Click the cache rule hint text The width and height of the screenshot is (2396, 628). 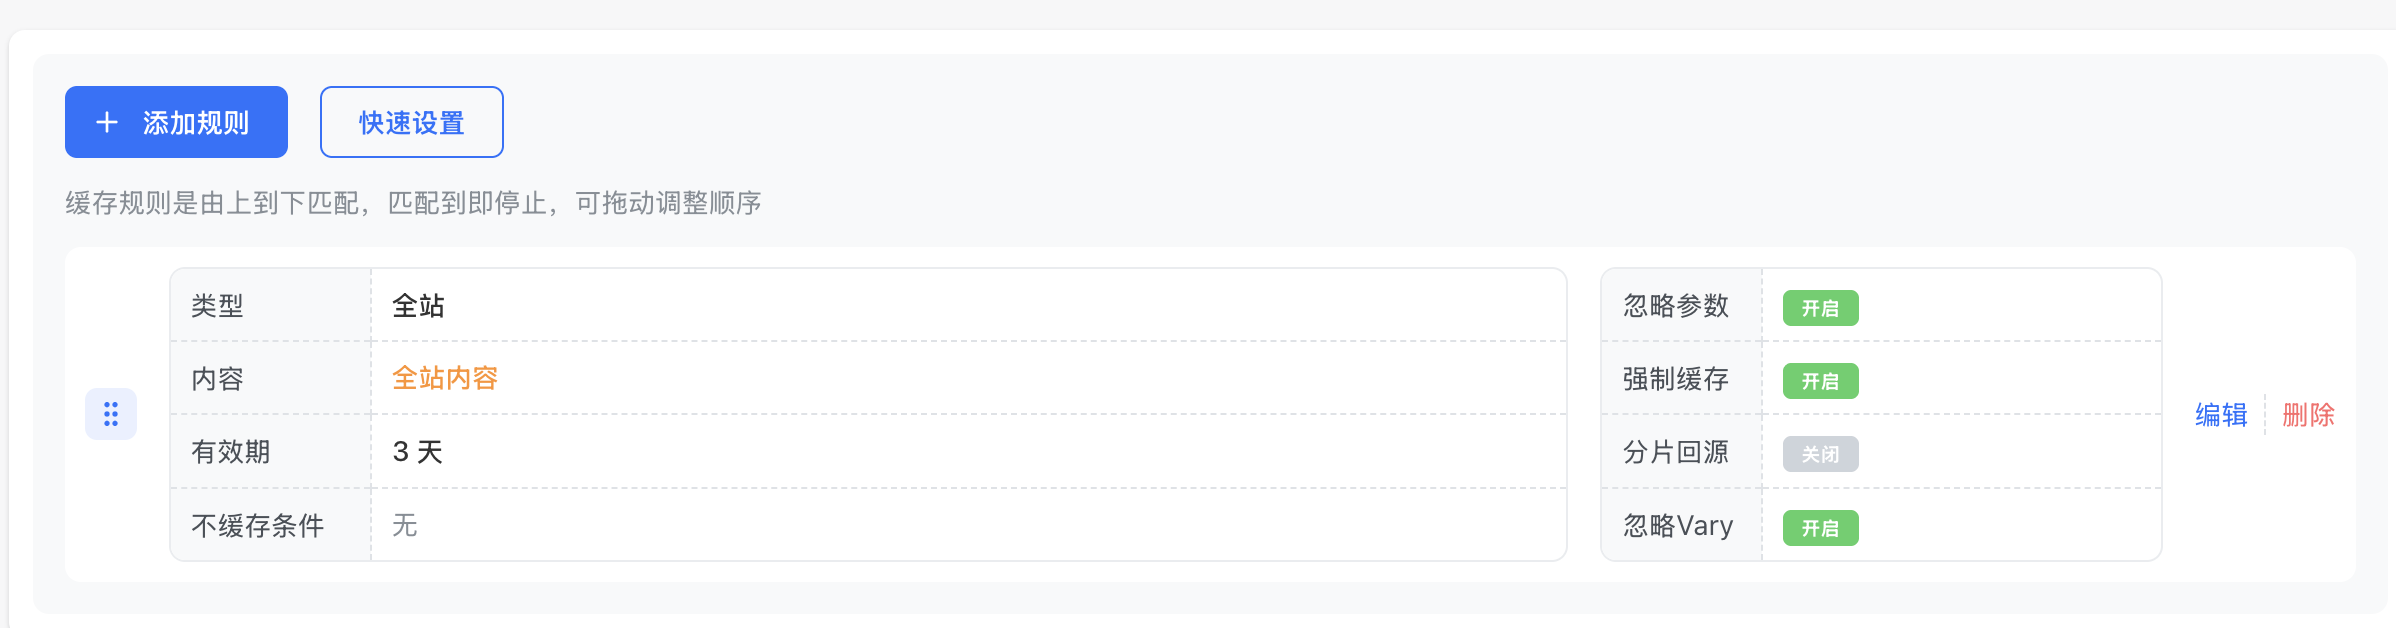tap(413, 203)
